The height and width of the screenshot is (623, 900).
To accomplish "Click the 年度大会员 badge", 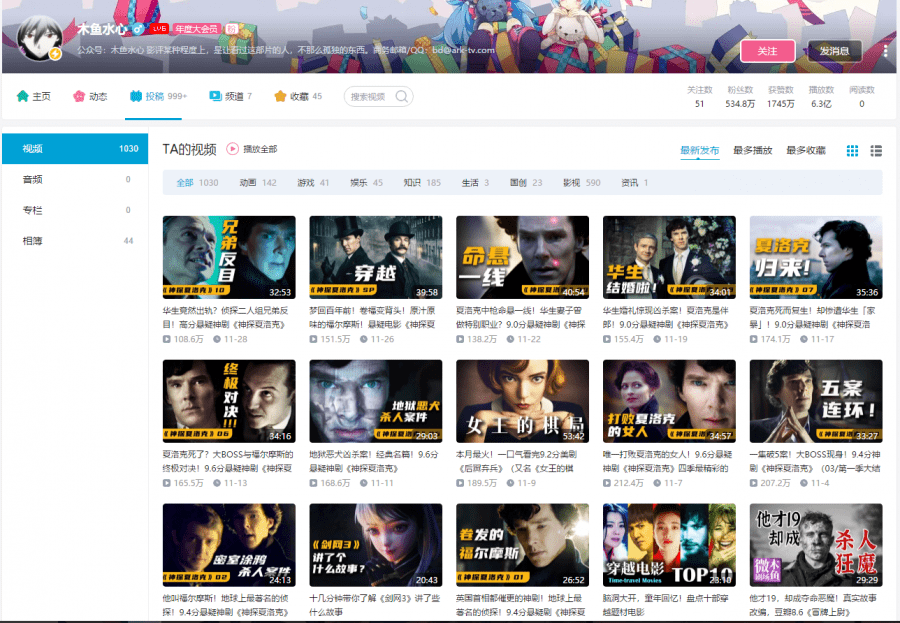I will pyautogui.click(x=196, y=29).
